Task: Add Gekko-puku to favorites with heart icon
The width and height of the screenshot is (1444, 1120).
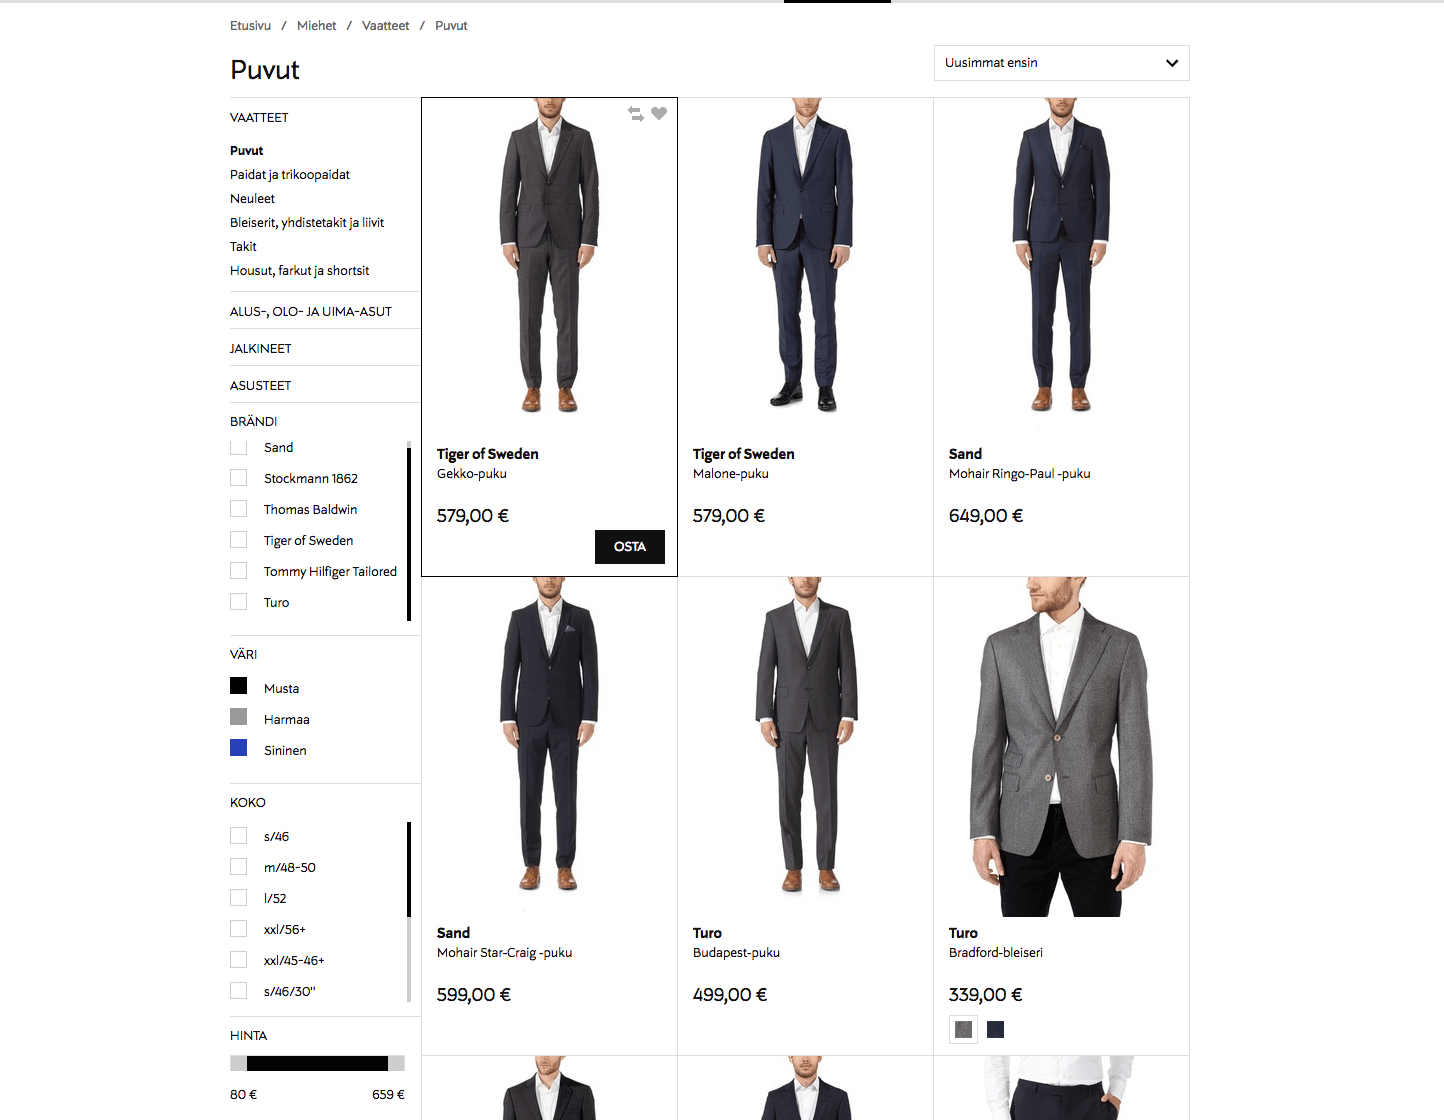Action: pos(659,113)
